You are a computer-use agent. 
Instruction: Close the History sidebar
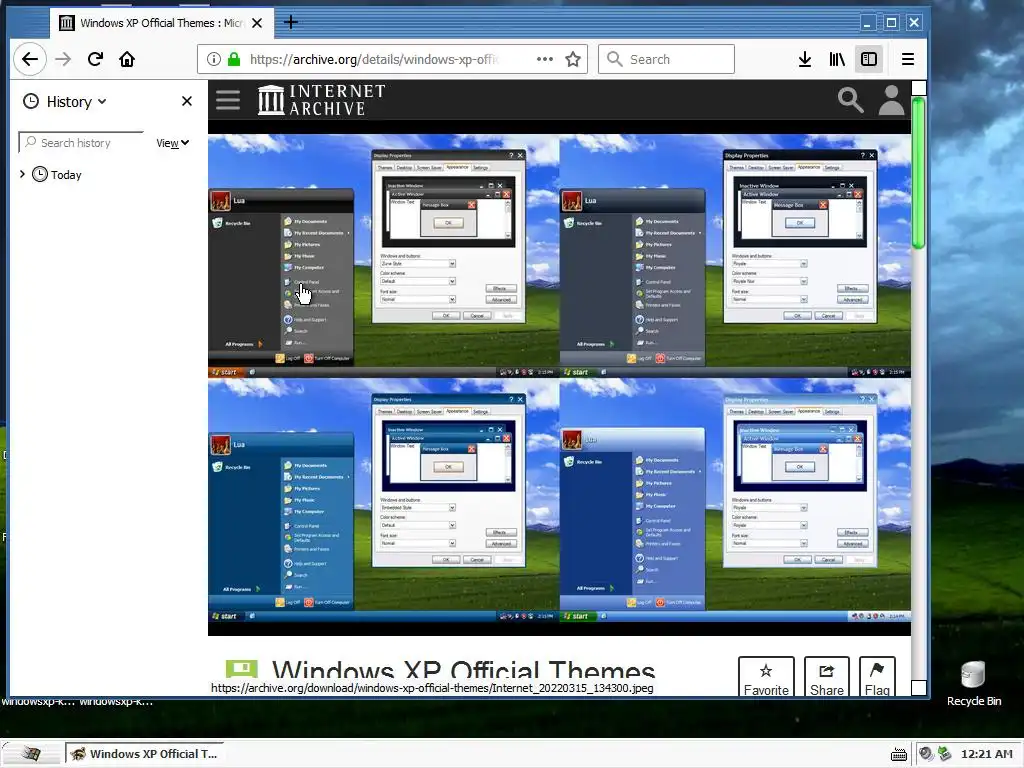(x=187, y=101)
